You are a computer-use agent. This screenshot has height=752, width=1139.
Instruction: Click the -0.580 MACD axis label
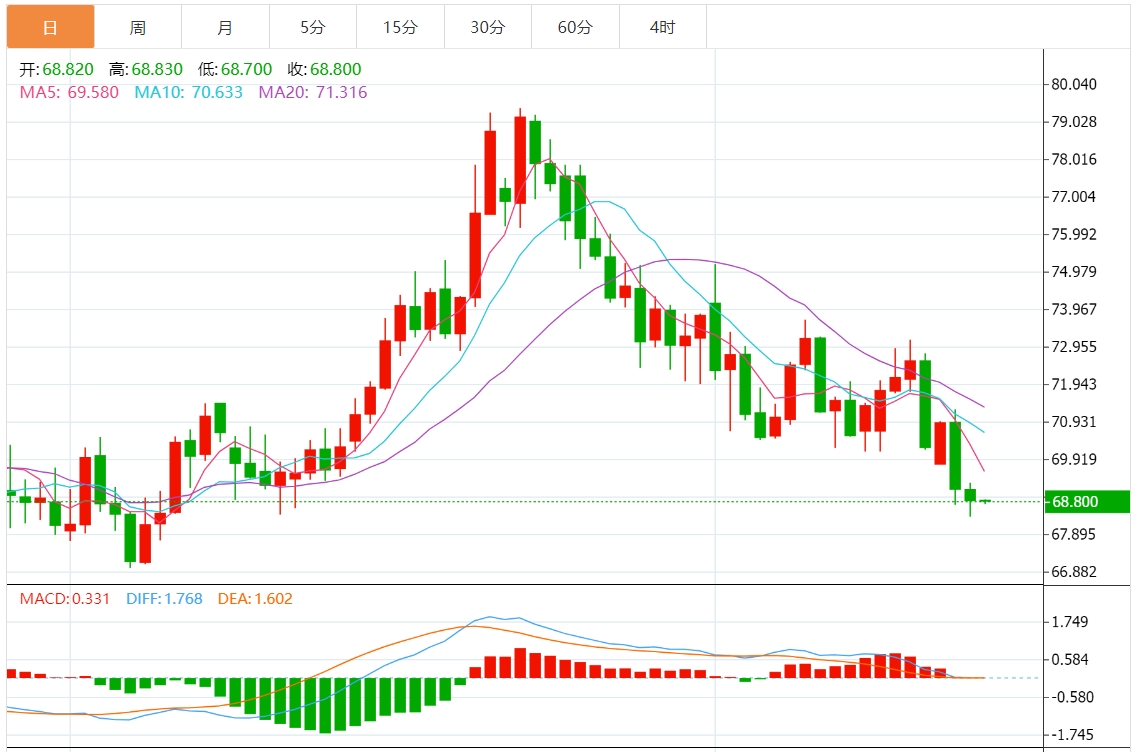(x=1073, y=697)
